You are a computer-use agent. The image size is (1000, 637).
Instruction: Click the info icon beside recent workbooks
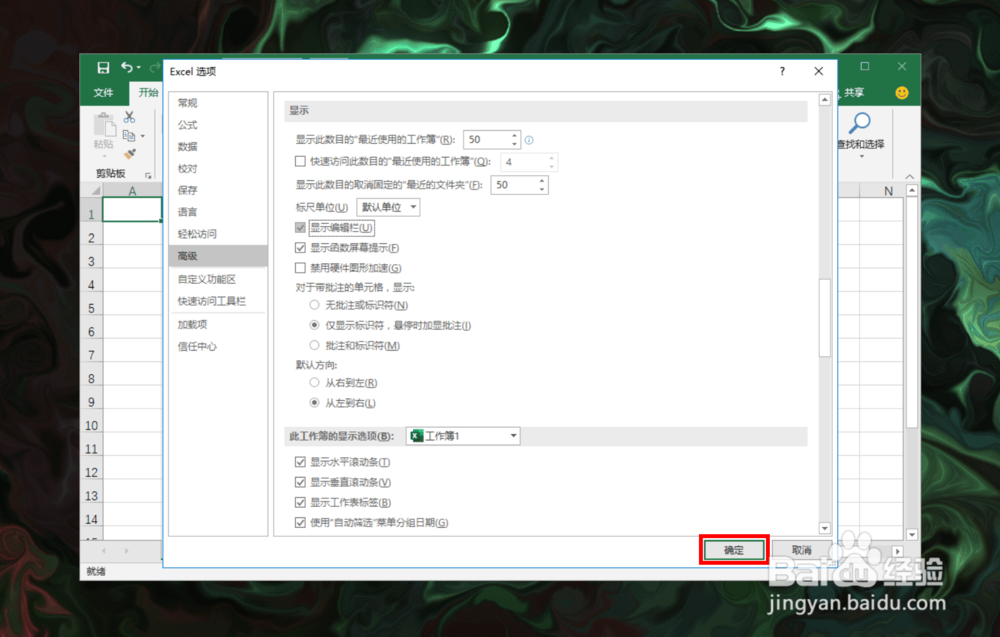tap(529, 140)
